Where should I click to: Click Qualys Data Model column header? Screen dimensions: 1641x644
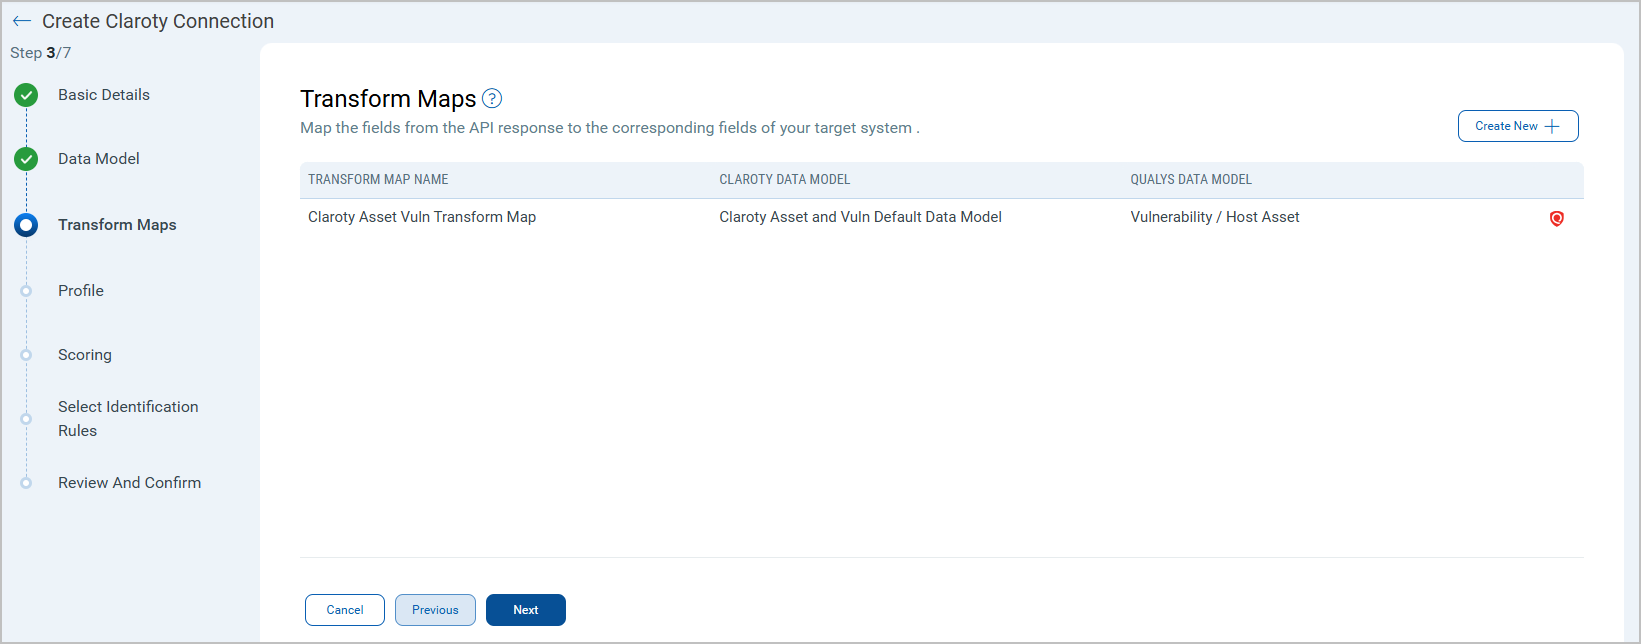[x=1191, y=180]
